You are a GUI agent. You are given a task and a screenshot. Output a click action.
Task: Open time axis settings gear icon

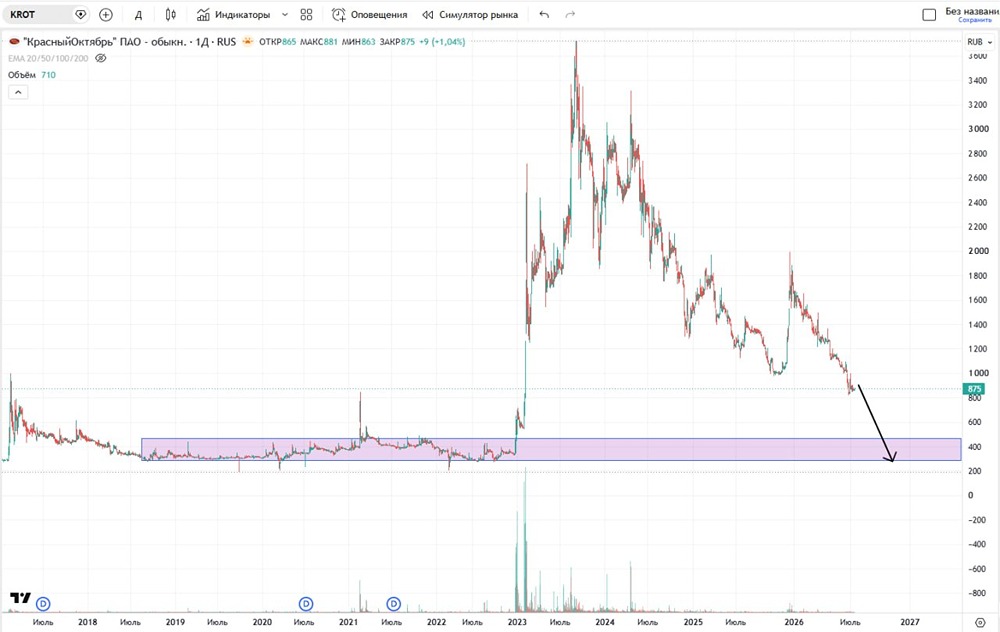coord(980,622)
